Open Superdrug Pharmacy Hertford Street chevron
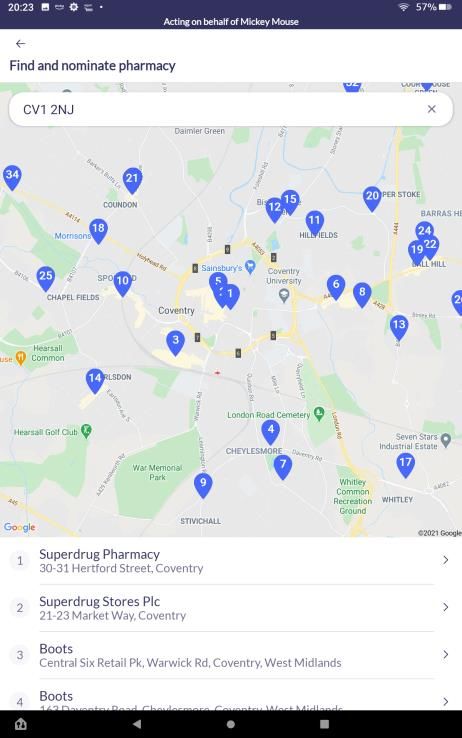This screenshot has height=738, width=462. [445, 560]
